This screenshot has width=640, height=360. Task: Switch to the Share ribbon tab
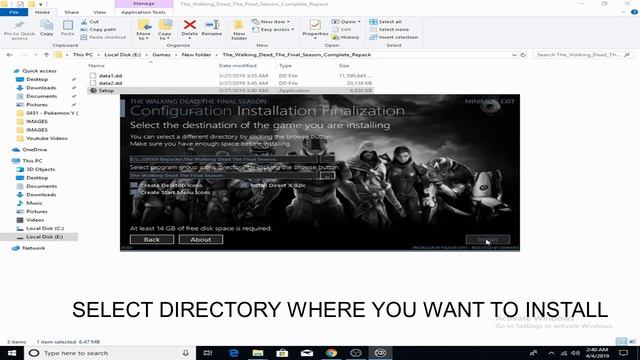pyautogui.click(x=71, y=12)
